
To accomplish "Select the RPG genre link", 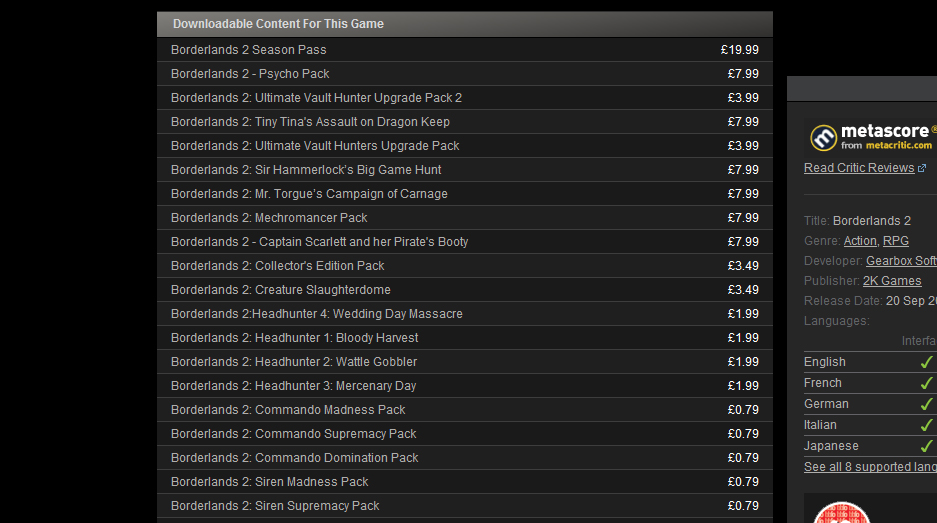I will [x=895, y=241].
